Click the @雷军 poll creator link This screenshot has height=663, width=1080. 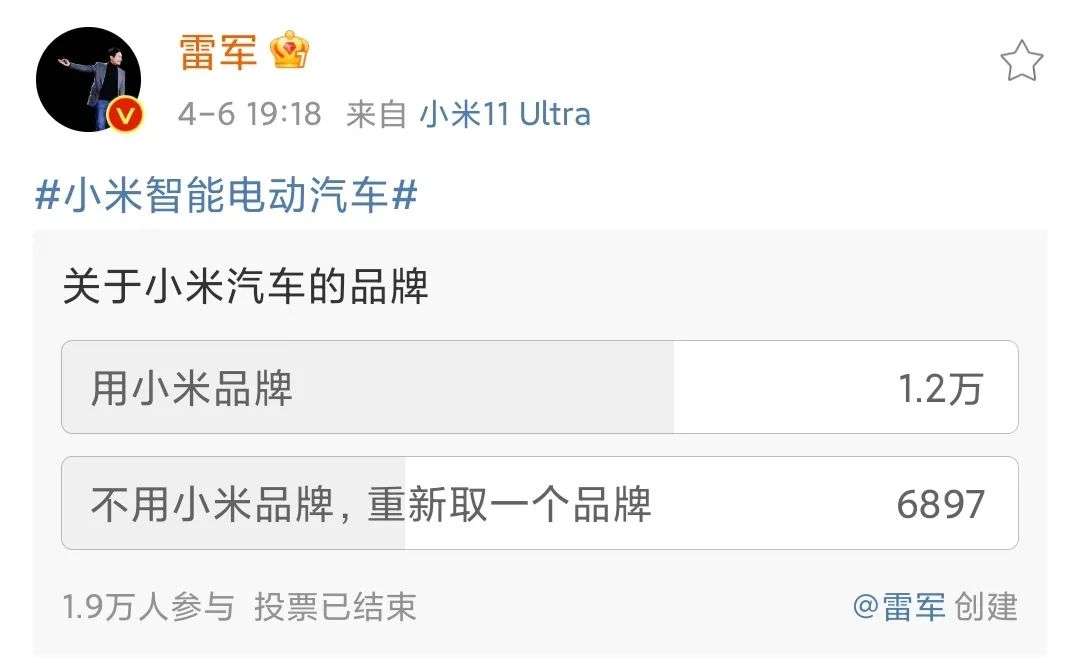pyautogui.click(x=898, y=606)
